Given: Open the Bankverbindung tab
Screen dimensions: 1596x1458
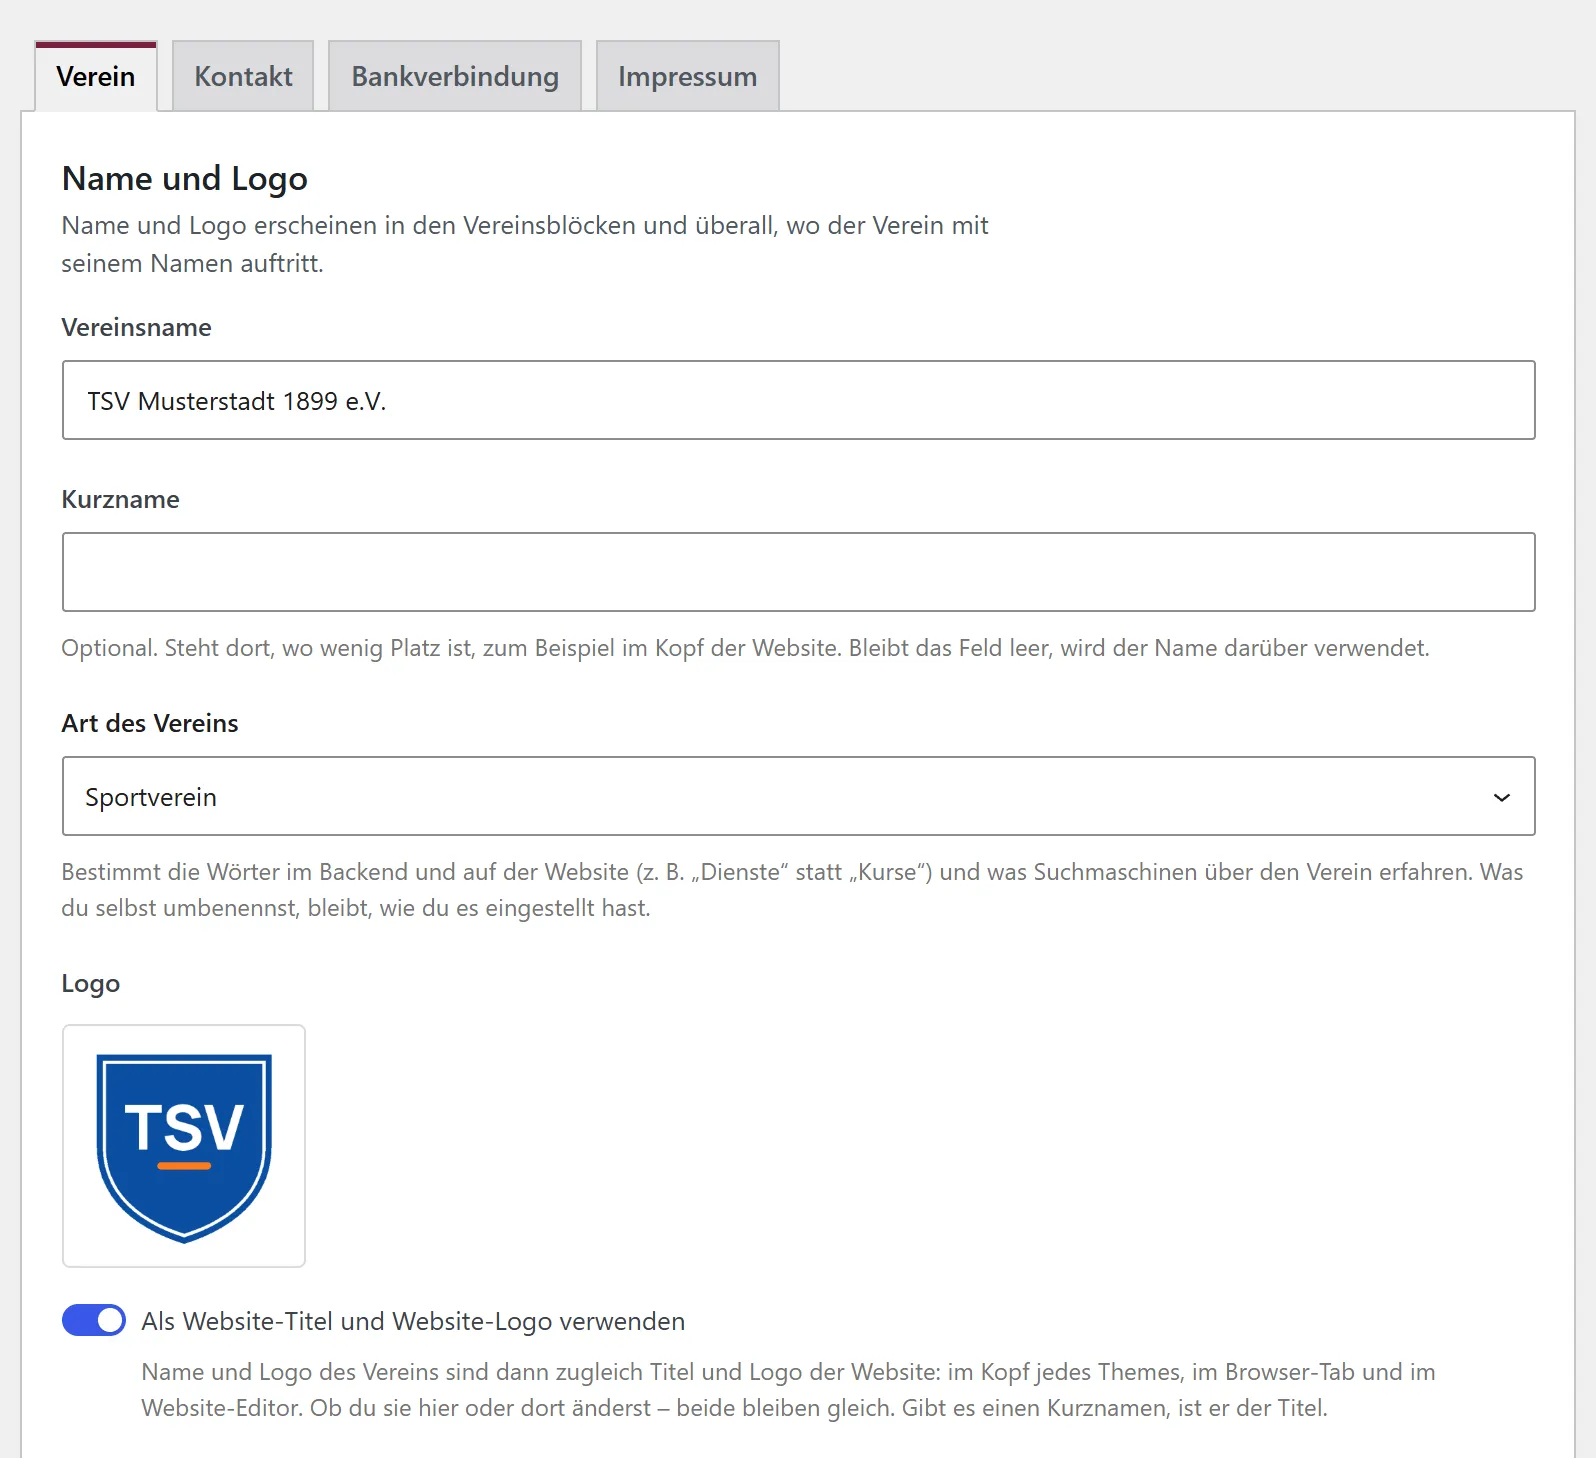Looking at the screenshot, I should [x=455, y=76].
